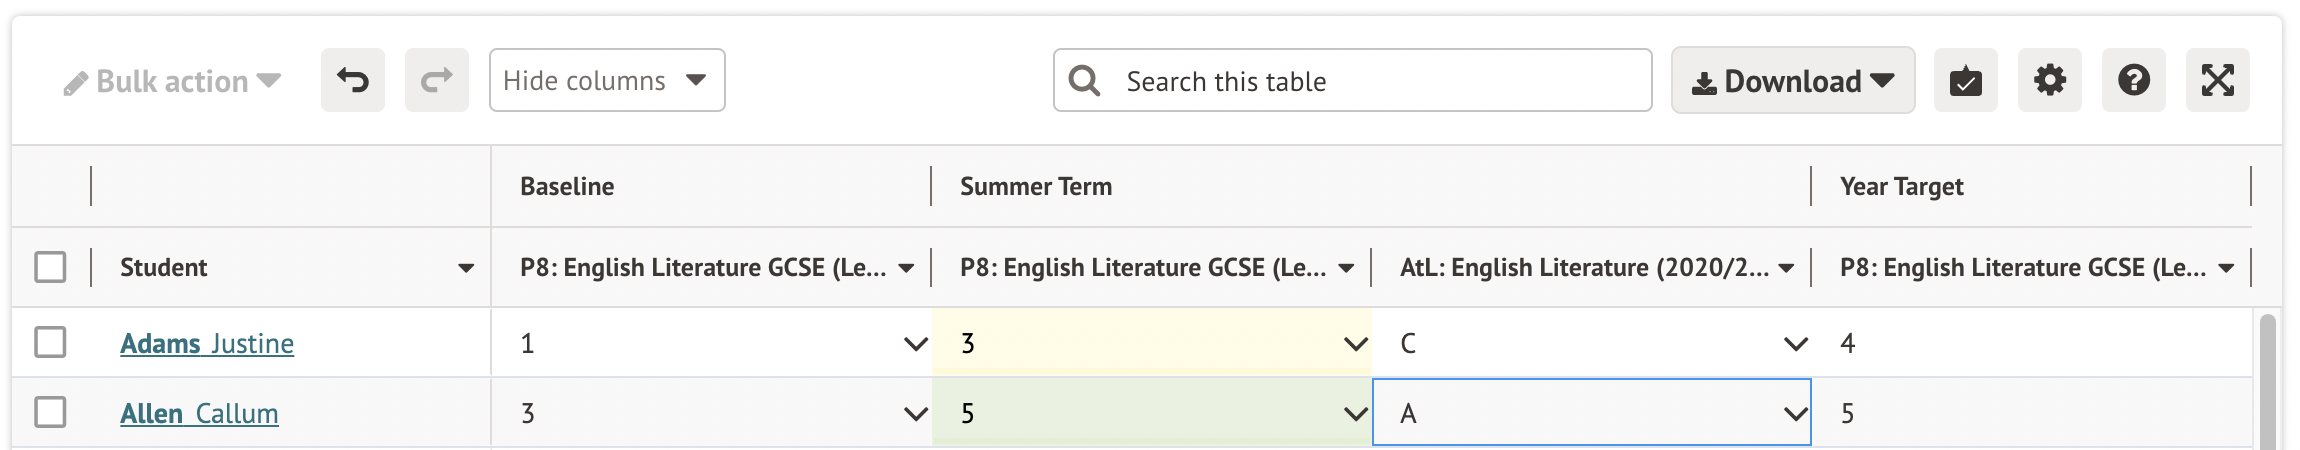Image resolution: width=2300 pixels, height=450 pixels.
Task: Open Allen Callum student profile link
Action: [199, 413]
